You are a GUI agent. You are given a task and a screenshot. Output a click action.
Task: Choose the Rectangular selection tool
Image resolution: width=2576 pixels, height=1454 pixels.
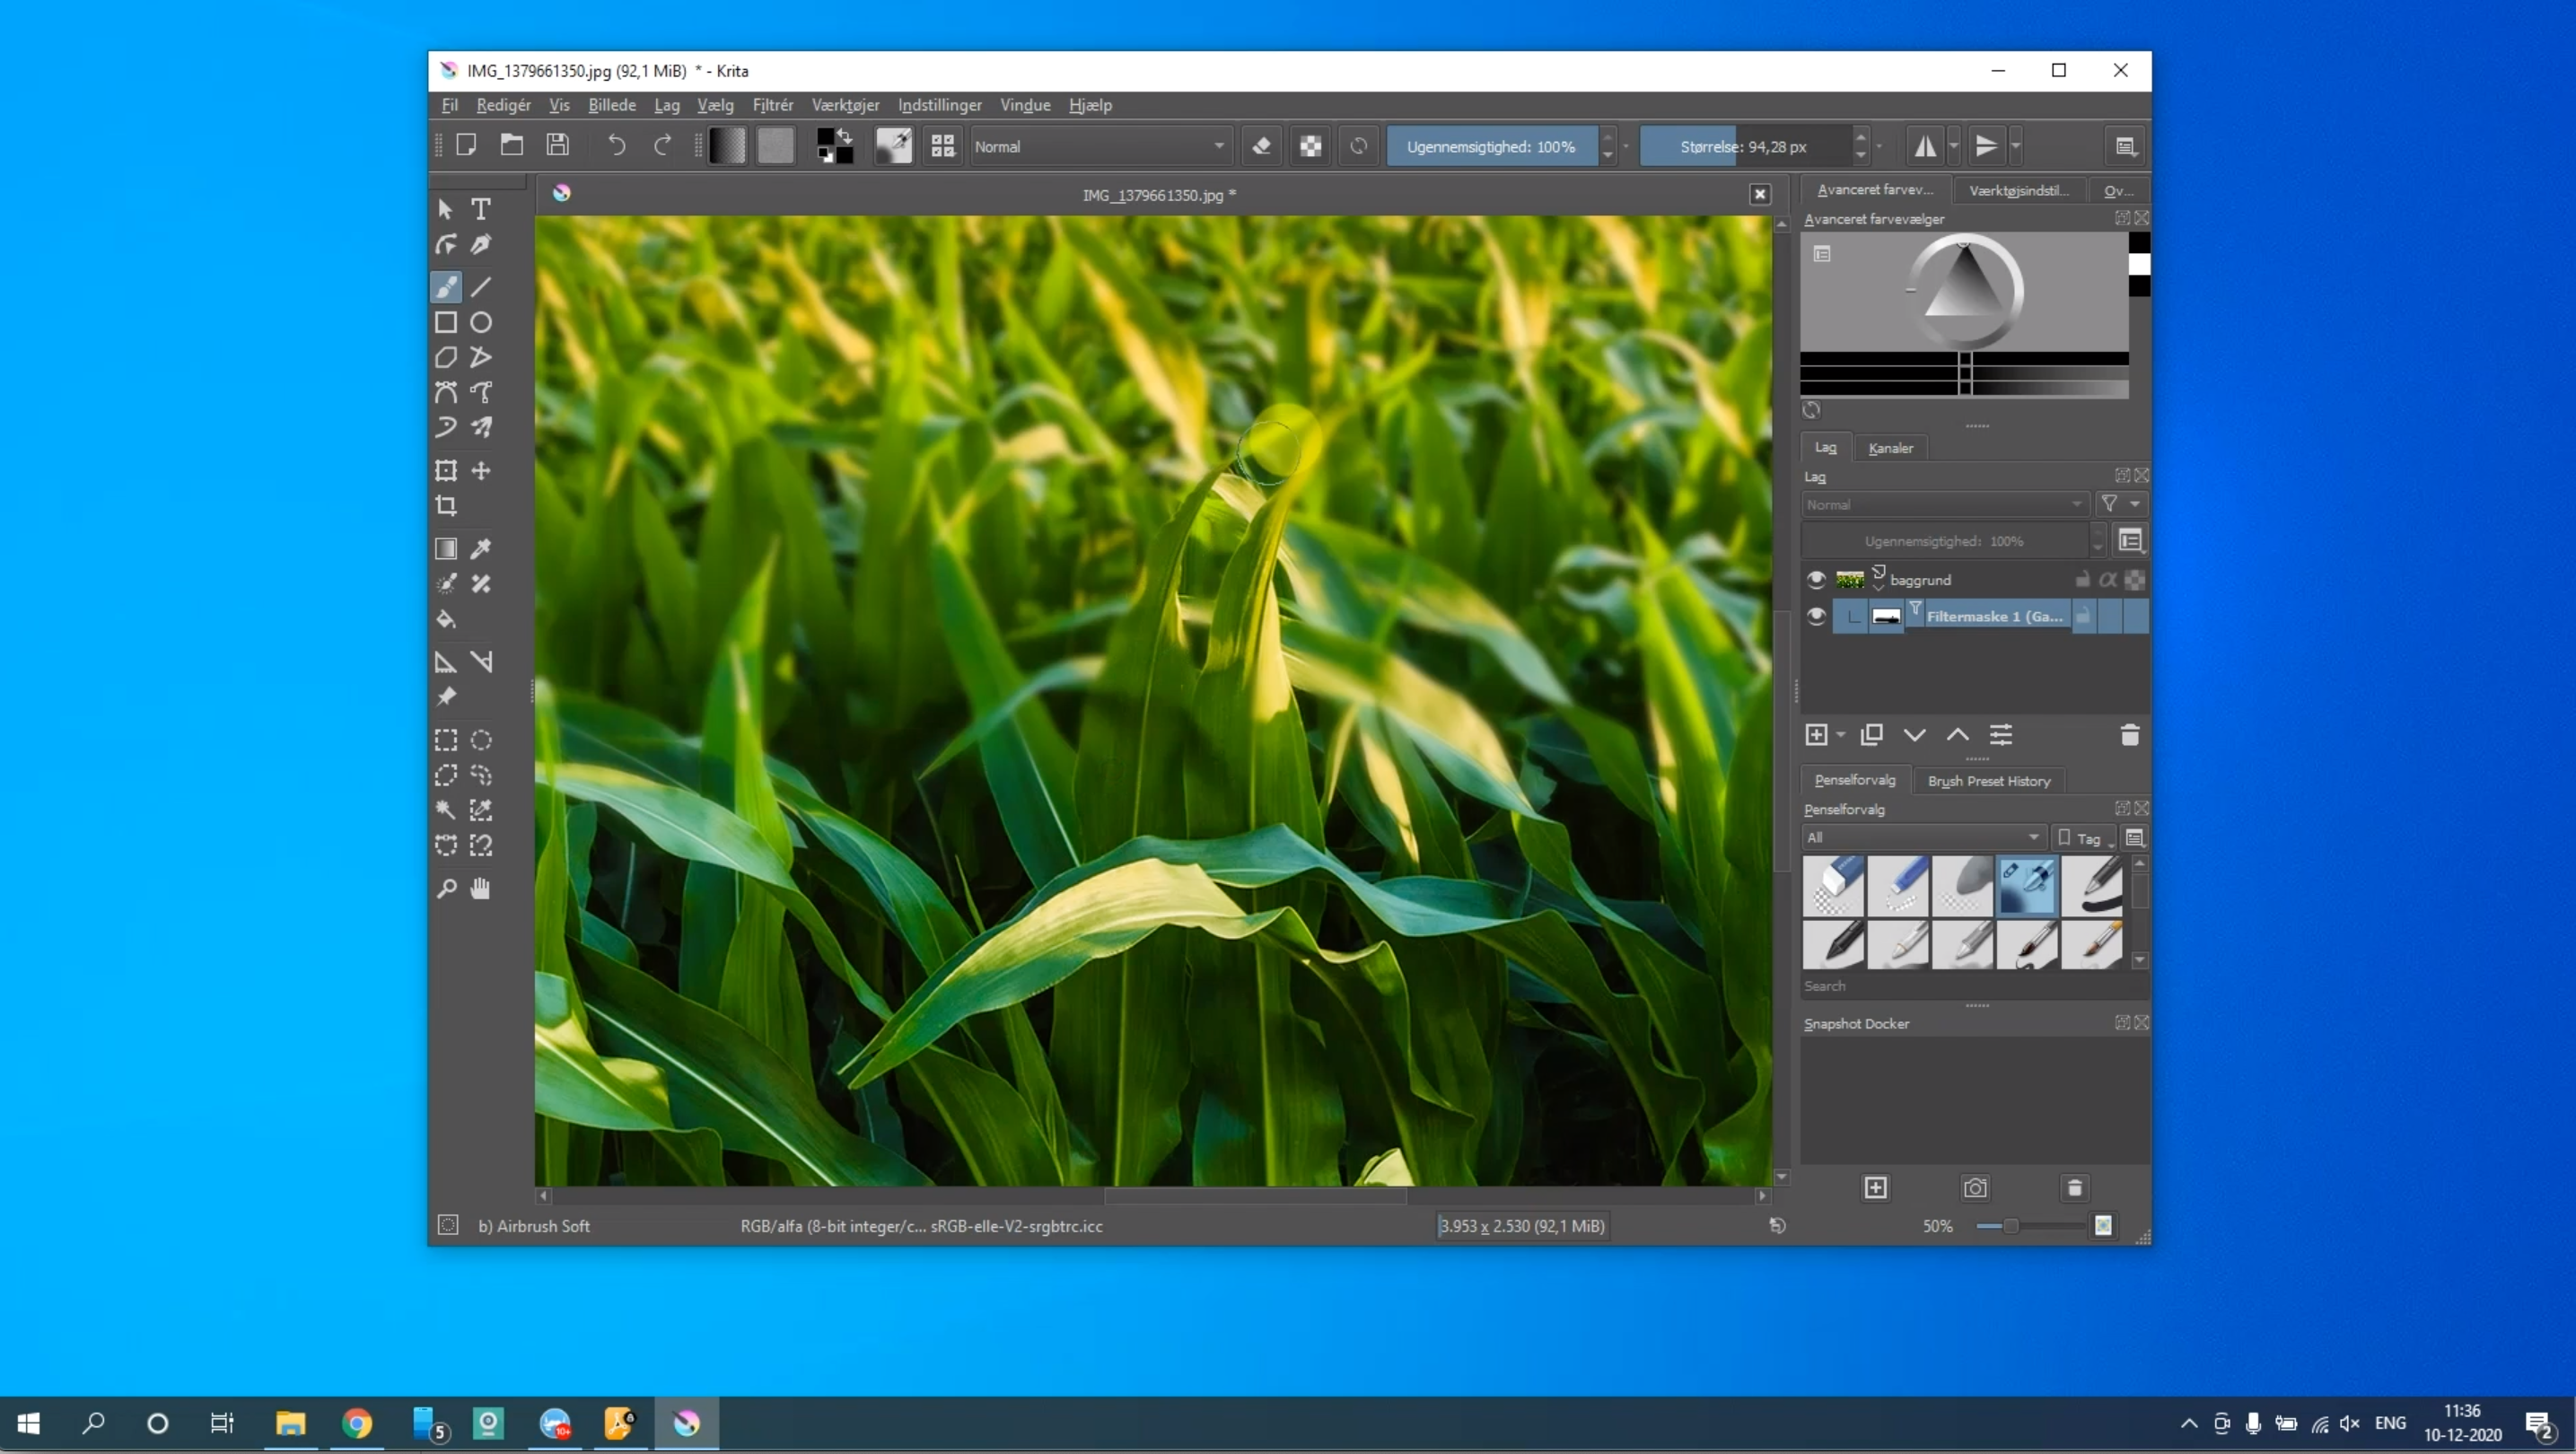pos(446,741)
